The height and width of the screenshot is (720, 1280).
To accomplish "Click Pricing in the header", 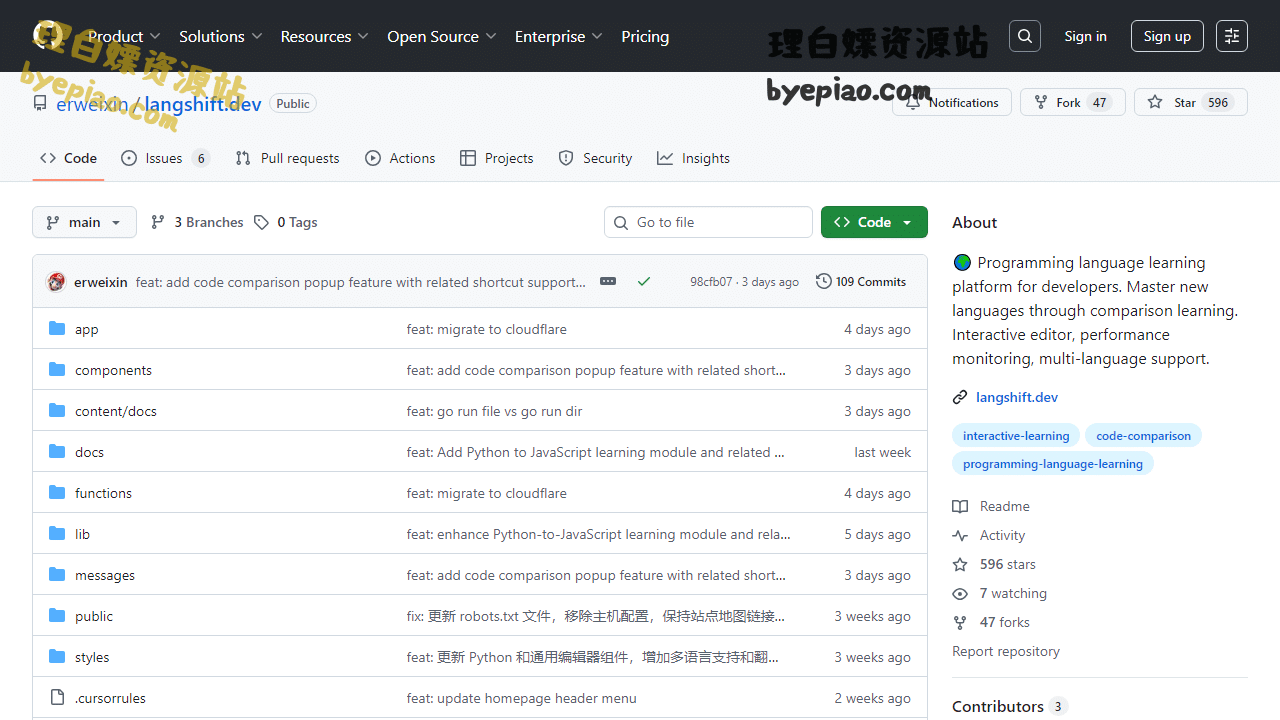I will [645, 36].
